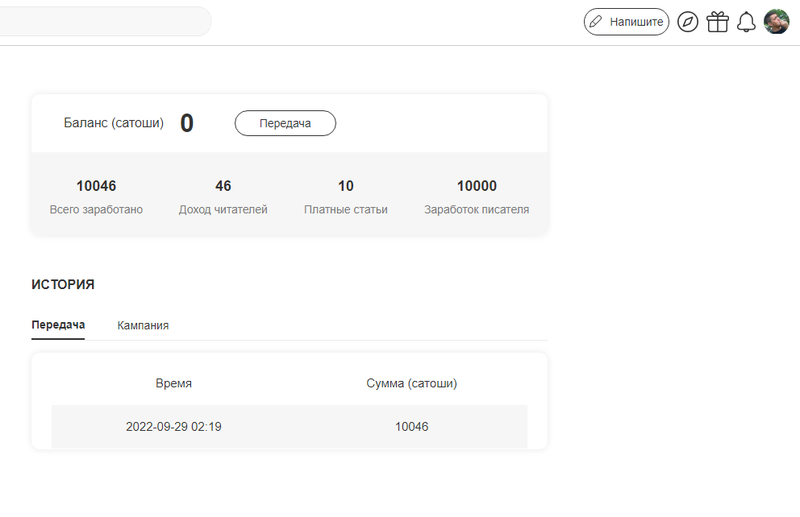The image size is (800, 517).
Task: Click the 10046 Всего заработано stat
Action: pos(96,196)
